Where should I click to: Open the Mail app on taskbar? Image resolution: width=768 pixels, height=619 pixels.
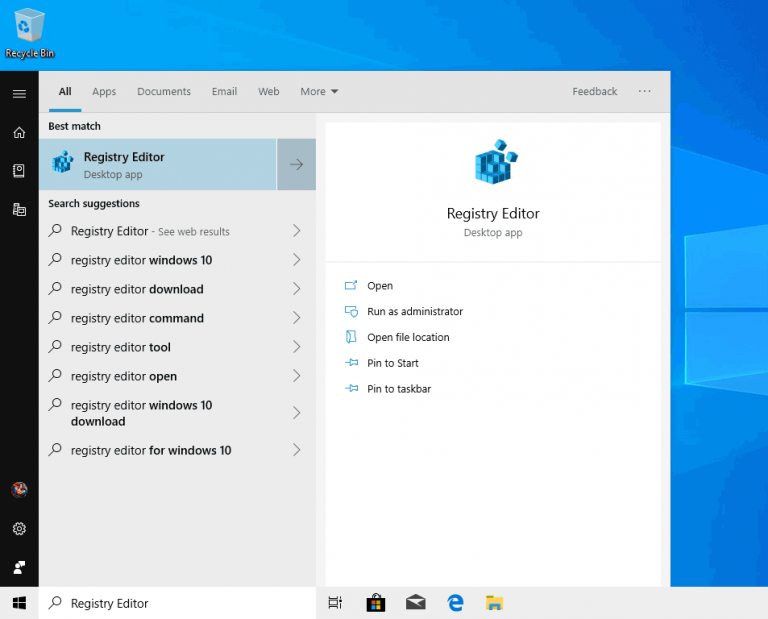click(x=415, y=603)
